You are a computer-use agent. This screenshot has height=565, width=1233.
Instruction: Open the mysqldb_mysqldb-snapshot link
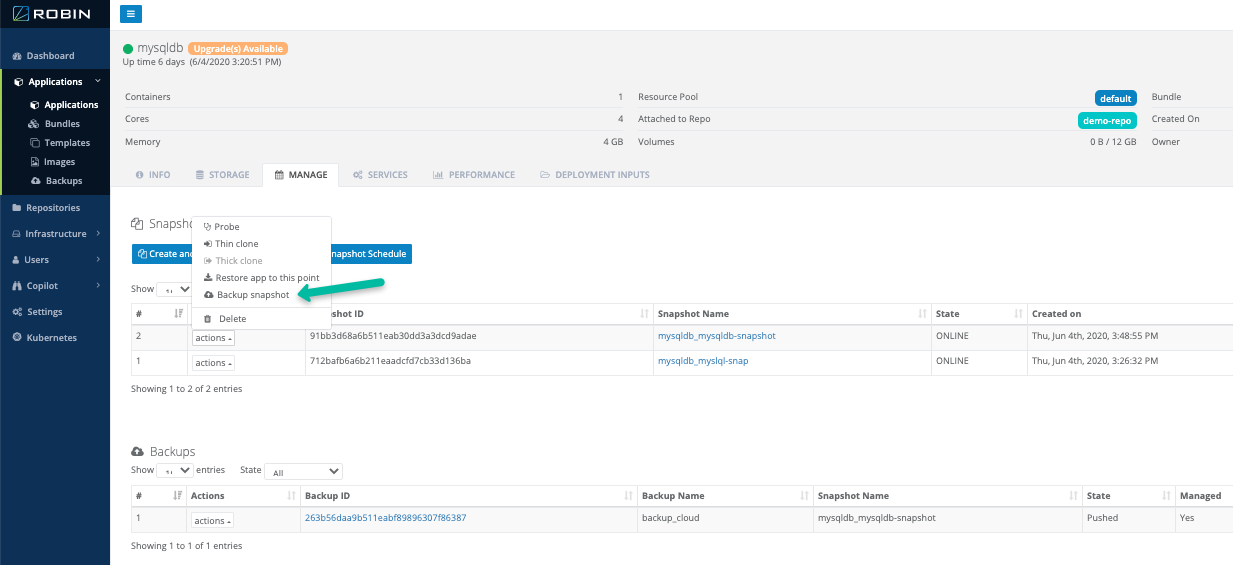tap(716, 336)
